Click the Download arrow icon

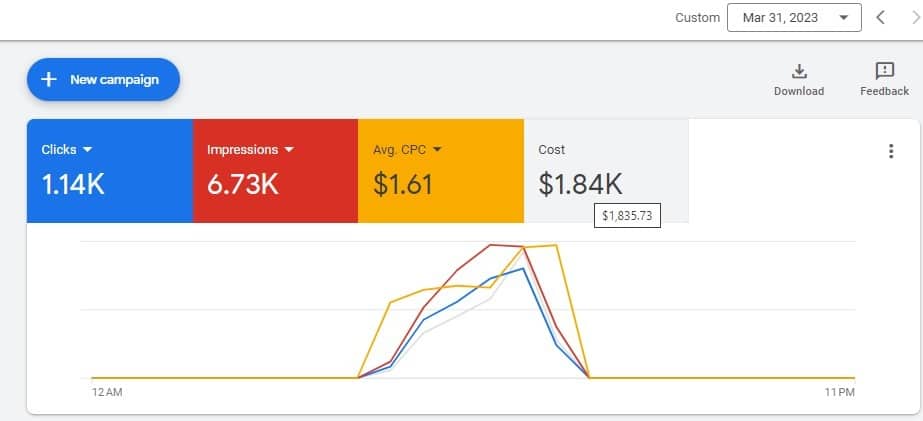[798, 71]
